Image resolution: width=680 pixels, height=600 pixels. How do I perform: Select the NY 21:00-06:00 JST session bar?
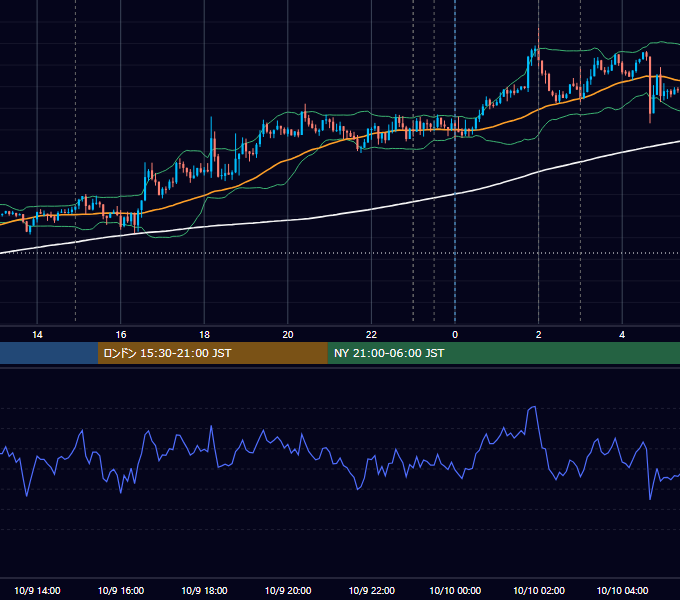click(x=503, y=353)
